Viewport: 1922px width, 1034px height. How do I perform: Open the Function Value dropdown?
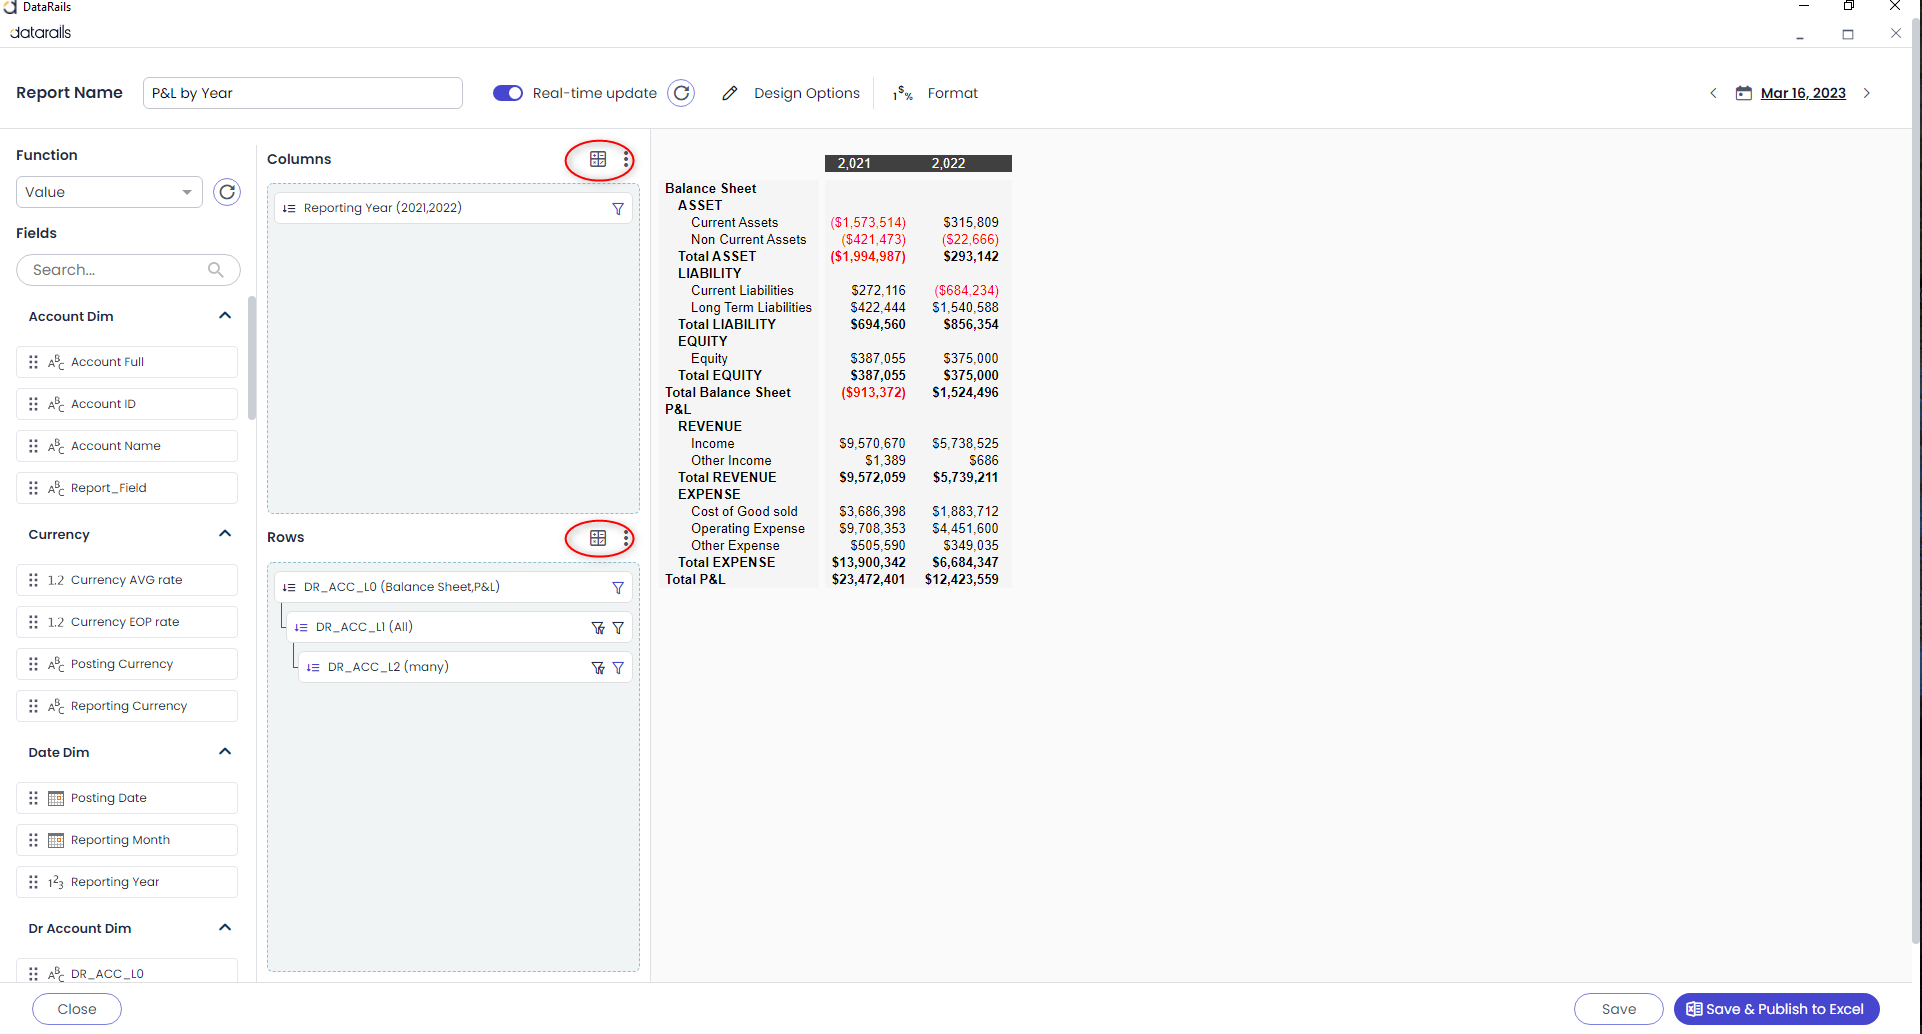109,192
